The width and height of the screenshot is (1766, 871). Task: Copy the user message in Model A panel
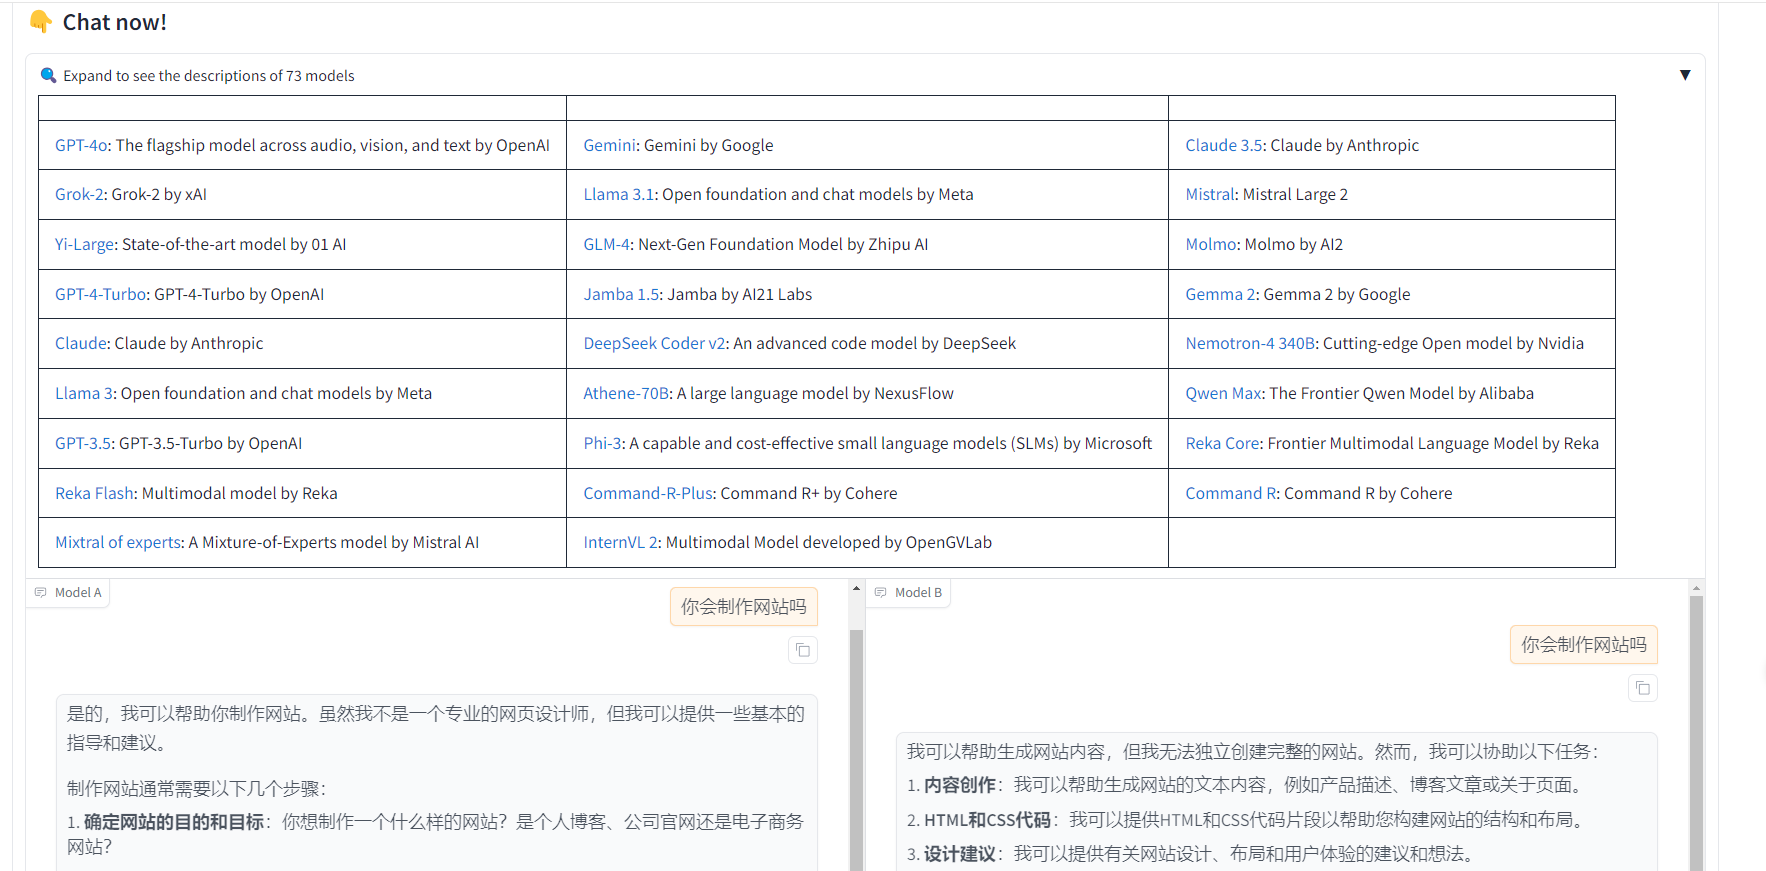pyautogui.click(x=802, y=650)
